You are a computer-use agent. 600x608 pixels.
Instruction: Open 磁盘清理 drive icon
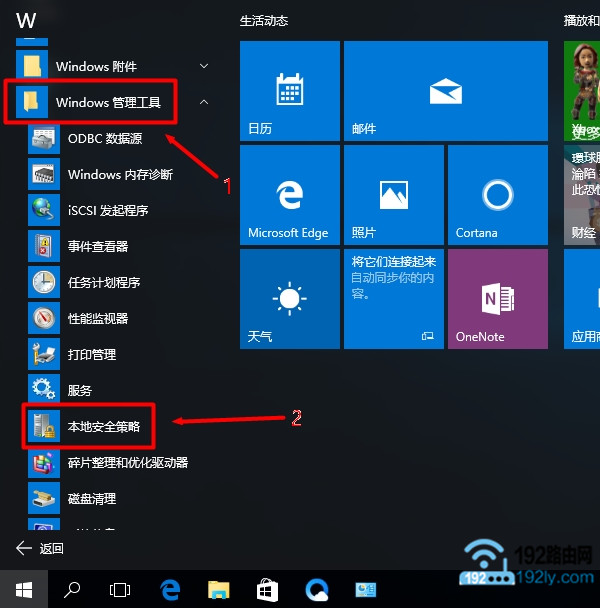[44, 498]
